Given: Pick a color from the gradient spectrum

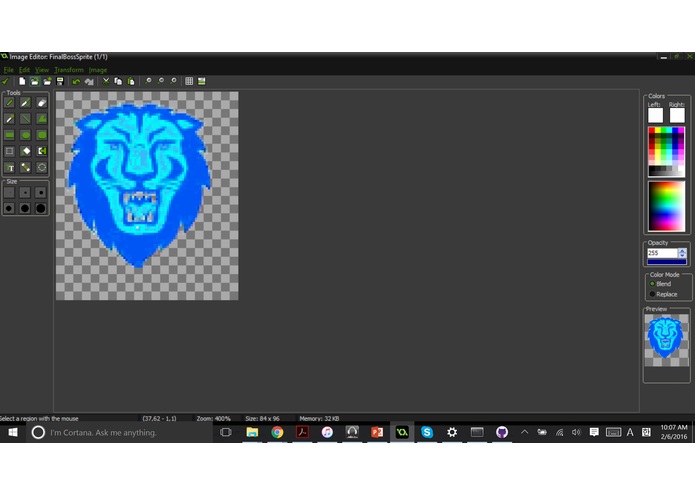Looking at the screenshot, I should [666, 206].
